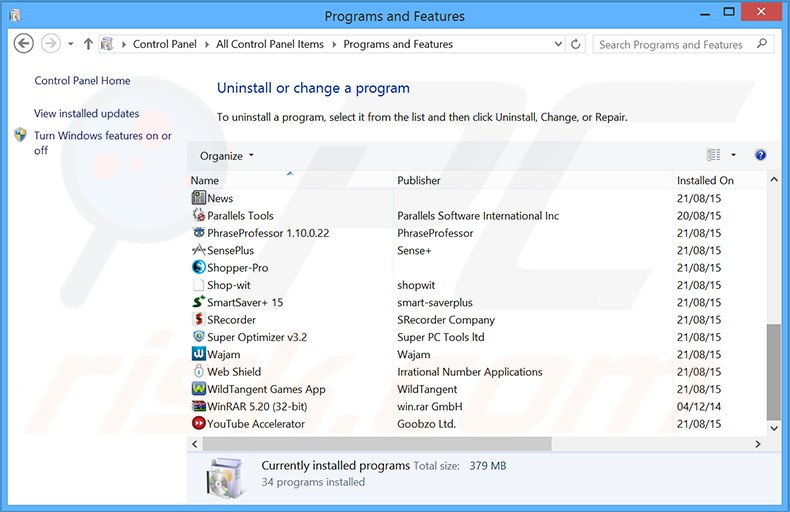Select the PhraseProfessor 1.10.0.22 entry
This screenshot has width=790, height=512.
coord(268,233)
